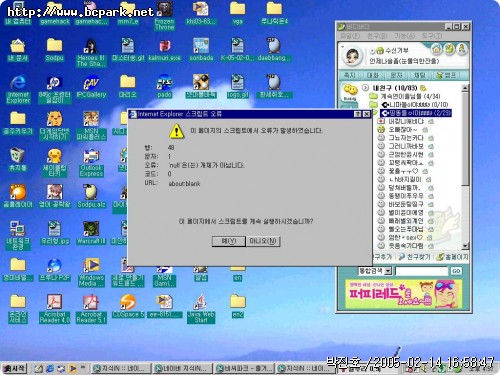Click the yellow Buddy smiley sidebar icon
The image size is (500, 375).
350,92
